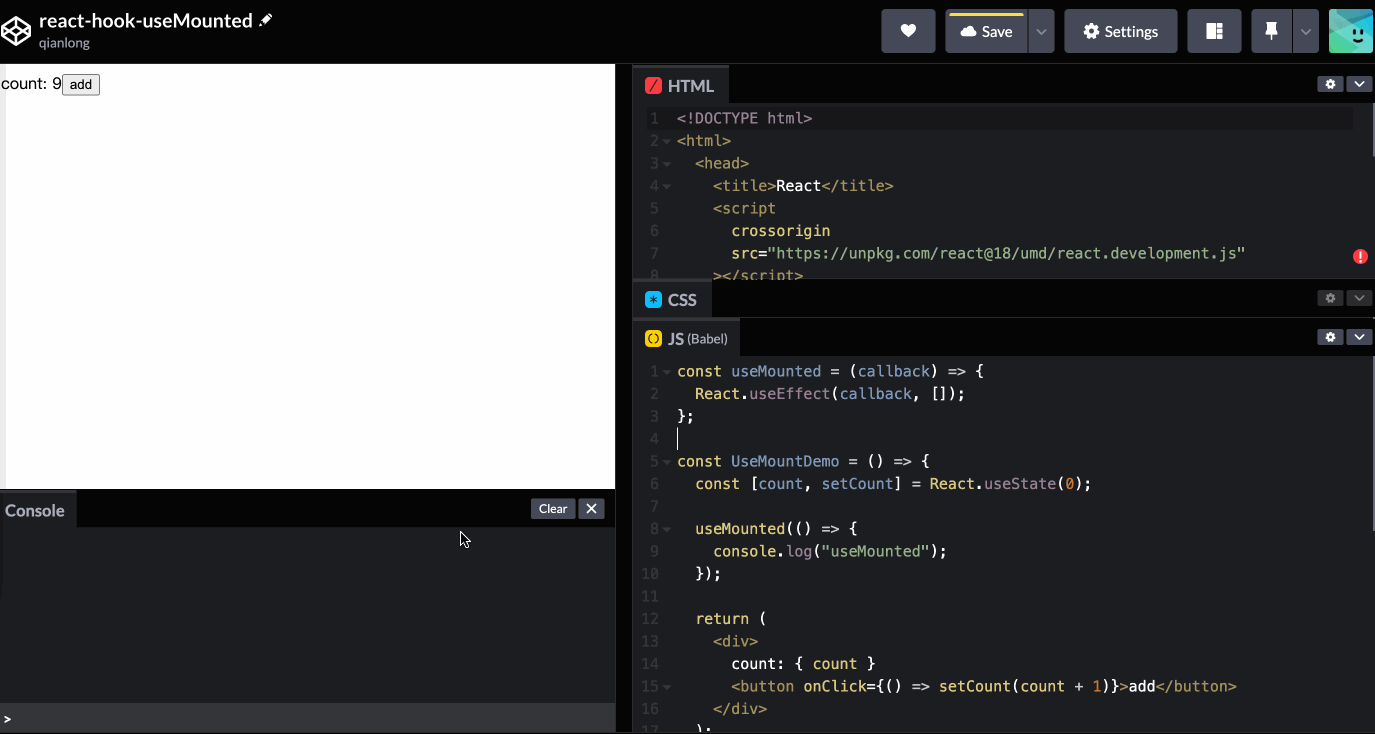This screenshot has width=1375, height=734.
Task: Click the <!DOCTYPE html> line
Action: point(744,118)
